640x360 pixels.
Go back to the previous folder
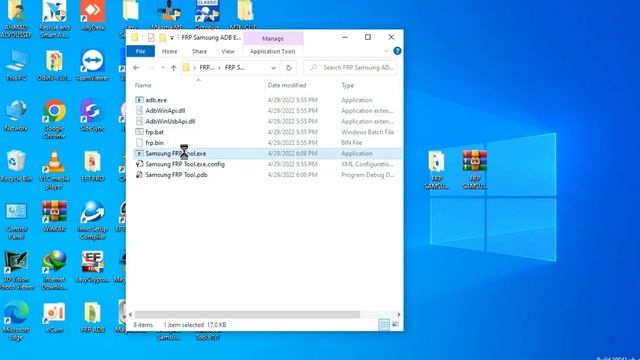coord(136,68)
